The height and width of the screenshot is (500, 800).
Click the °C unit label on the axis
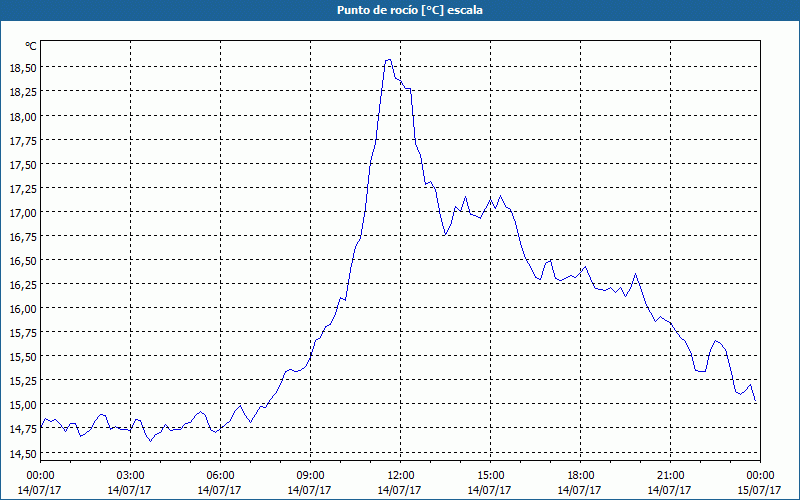click(31, 46)
